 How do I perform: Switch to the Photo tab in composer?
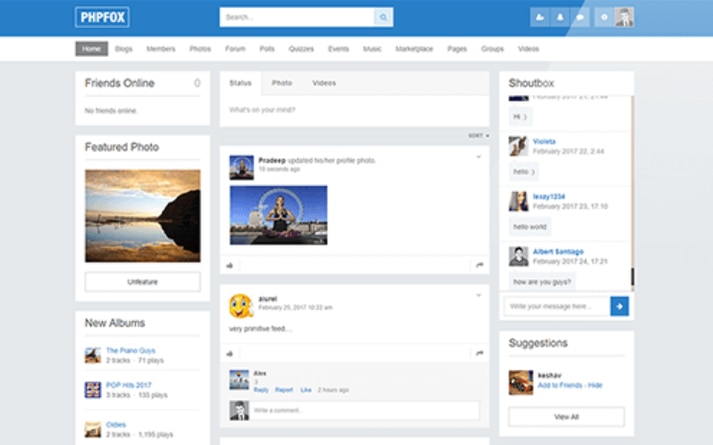coord(282,83)
